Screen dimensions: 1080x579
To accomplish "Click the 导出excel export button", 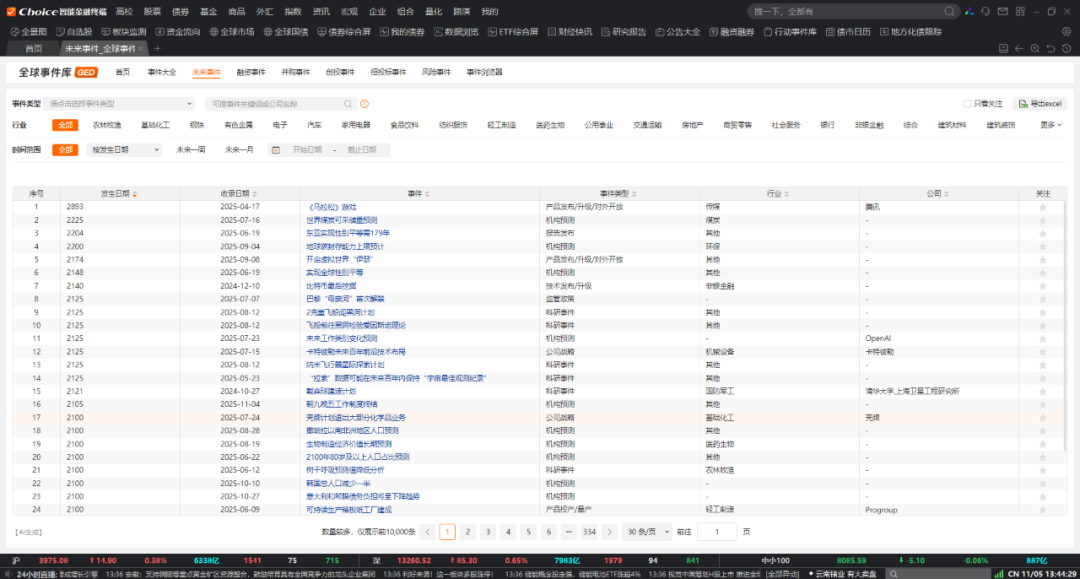I will click(x=1040, y=103).
